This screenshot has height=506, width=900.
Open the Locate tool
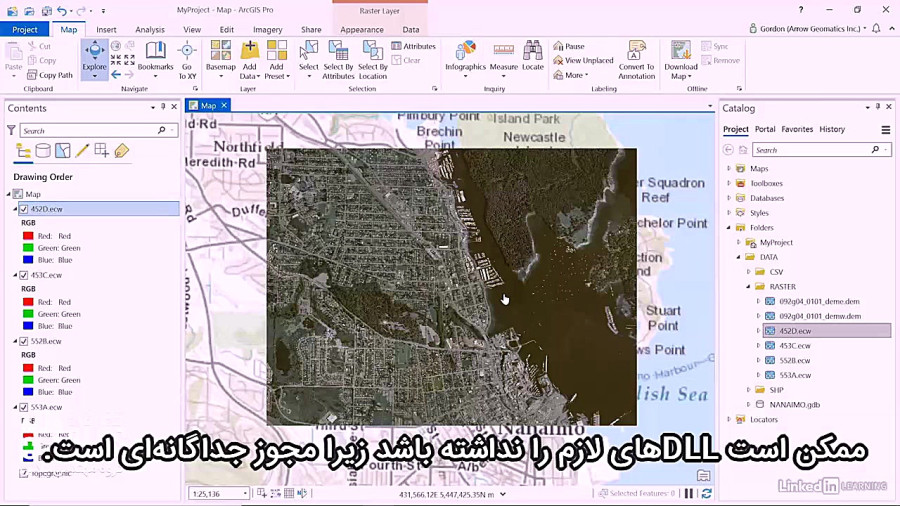tap(533, 56)
